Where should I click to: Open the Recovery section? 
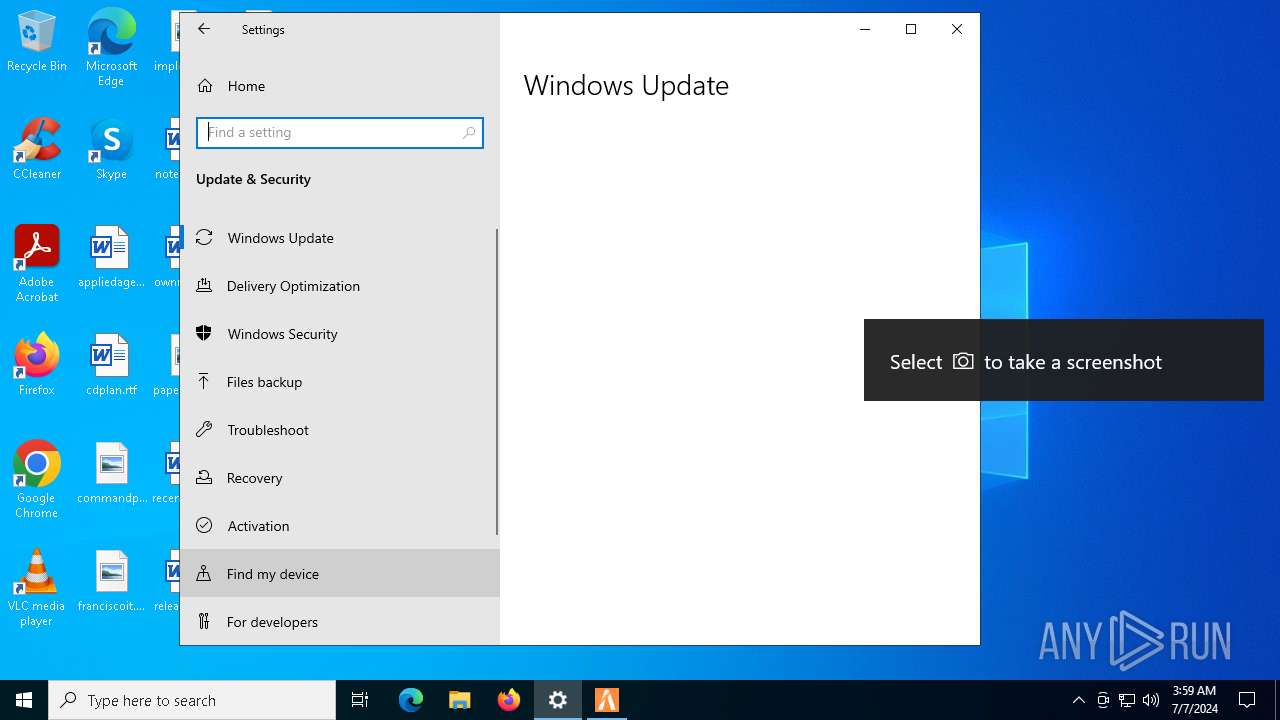pos(340,478)
